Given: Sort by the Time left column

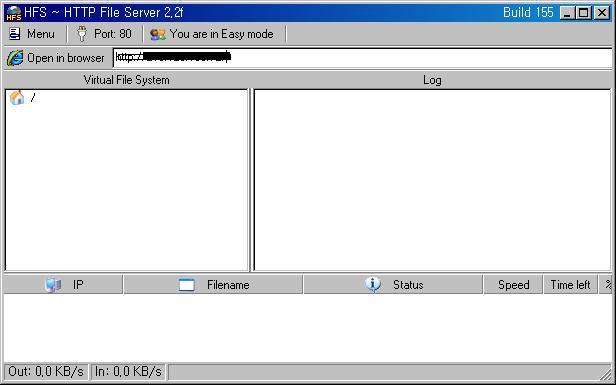Looking at the screenshot, I should tap(570, 284).
